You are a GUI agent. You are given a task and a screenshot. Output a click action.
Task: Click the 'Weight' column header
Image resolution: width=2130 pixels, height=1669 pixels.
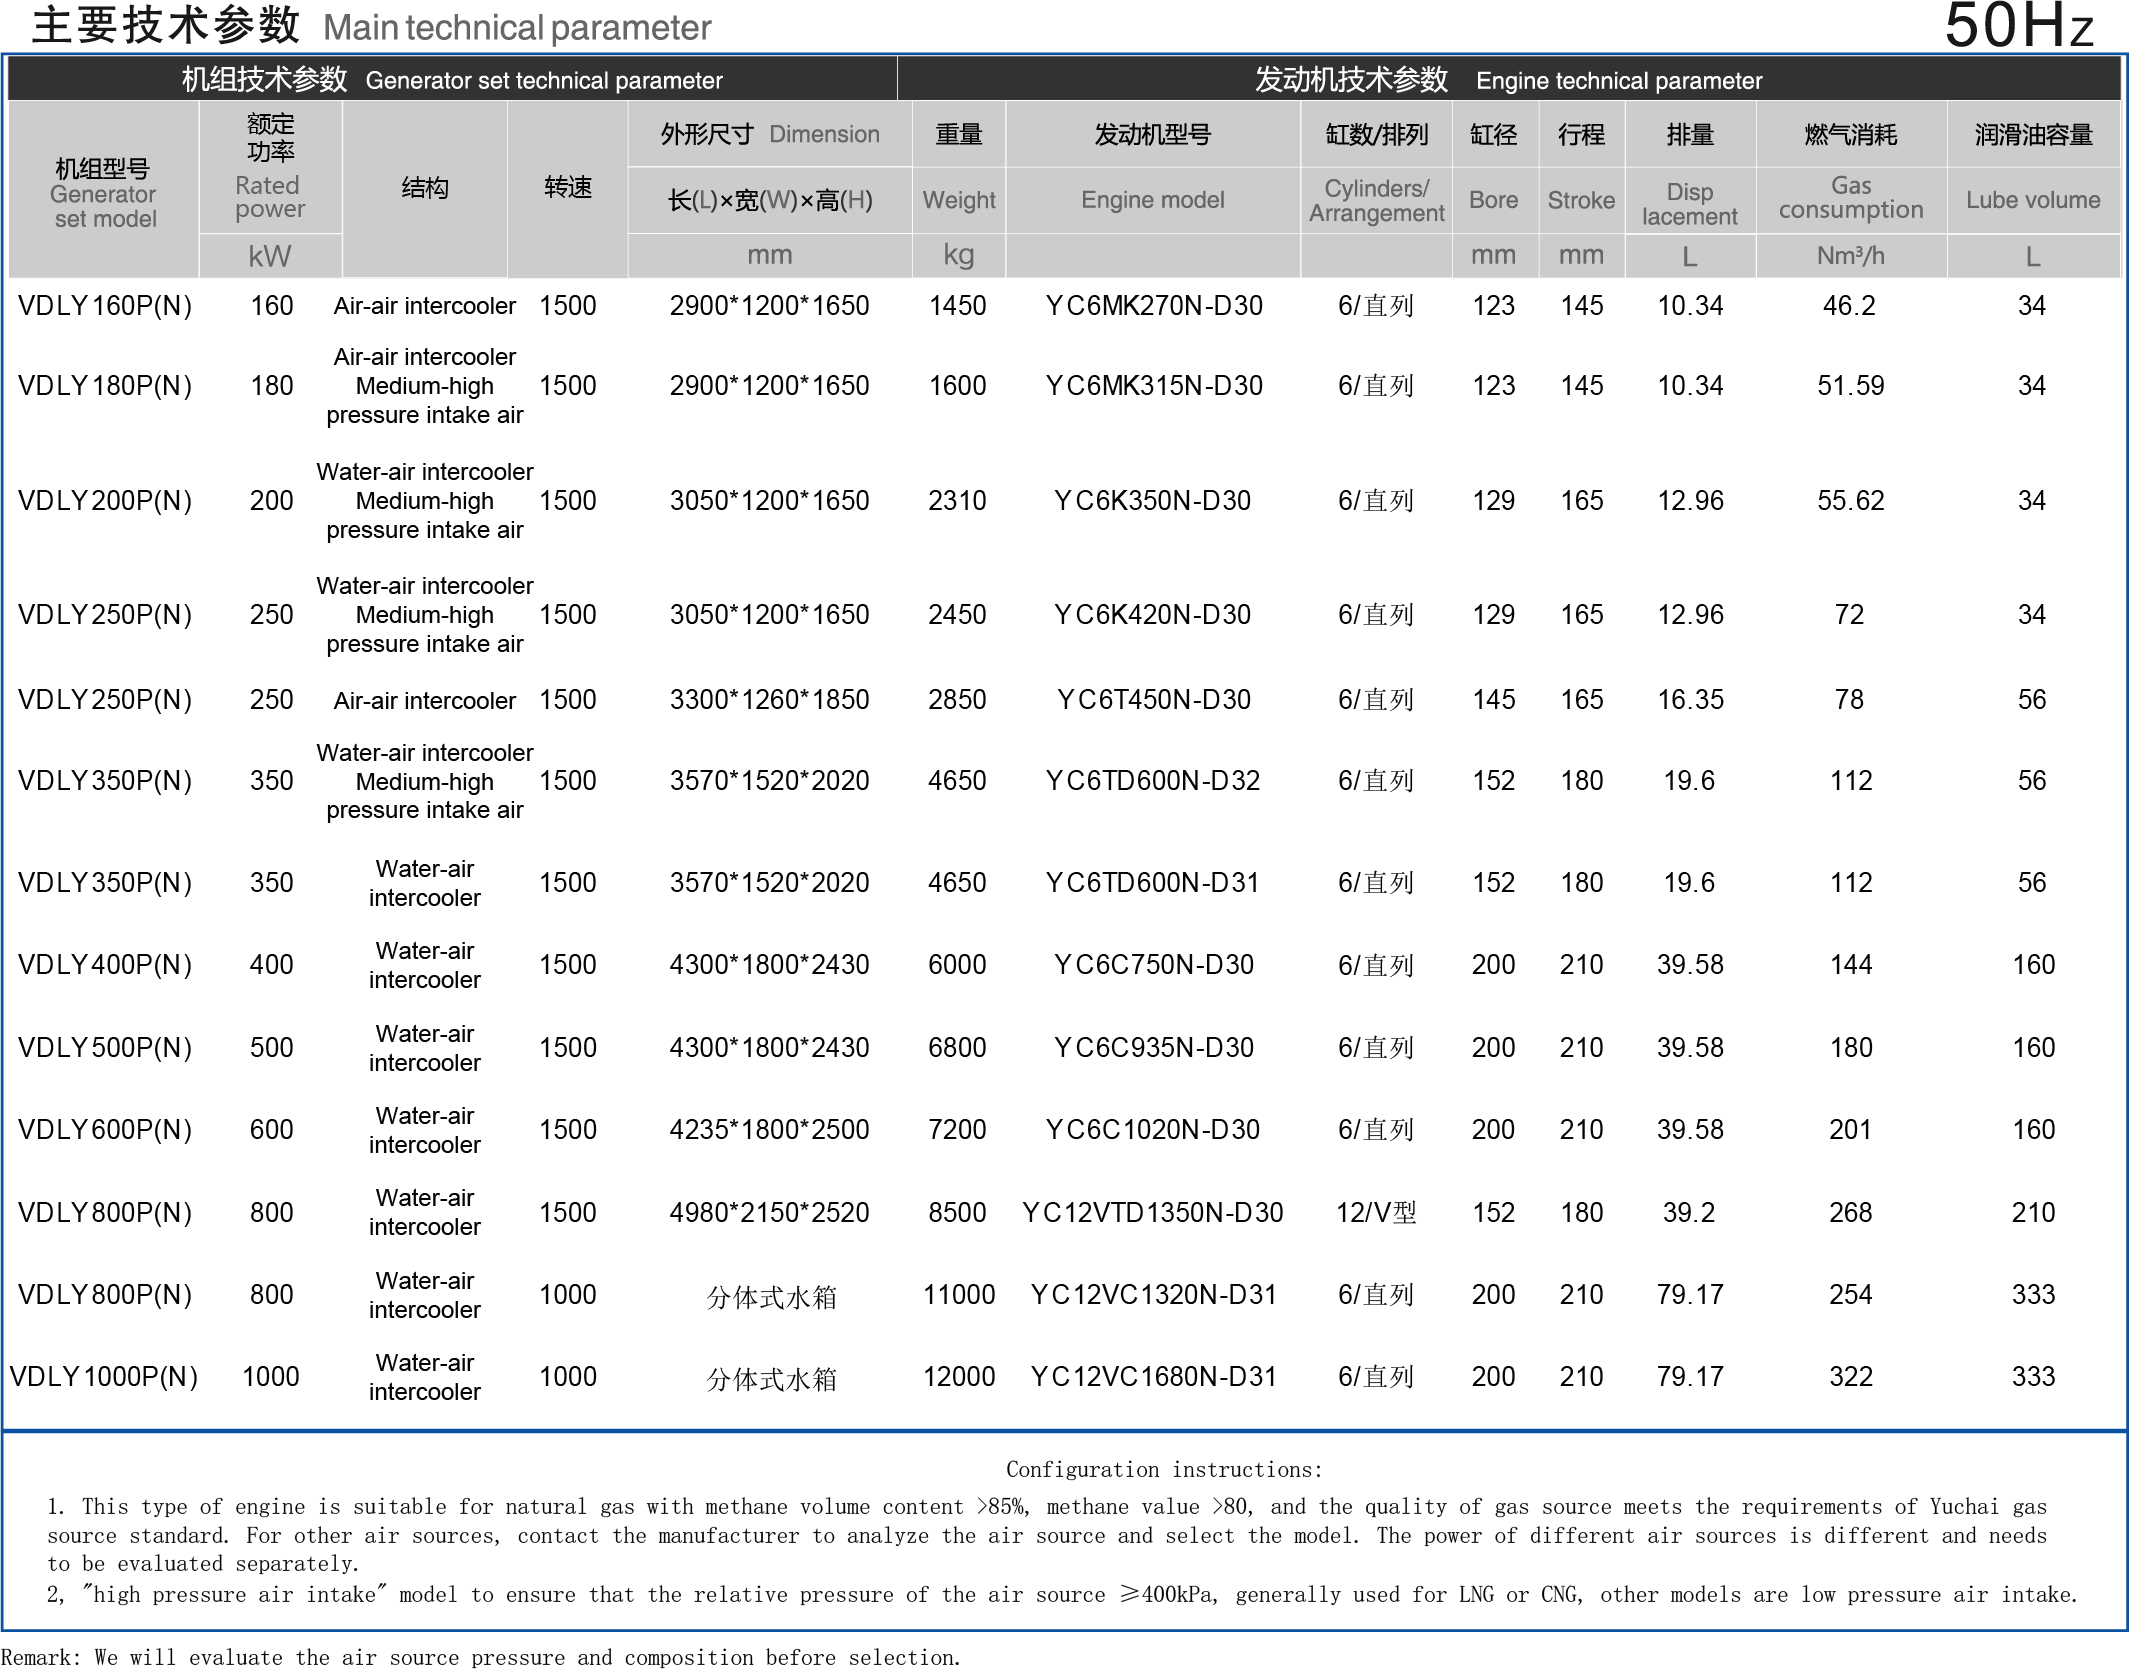click(959, 199)
